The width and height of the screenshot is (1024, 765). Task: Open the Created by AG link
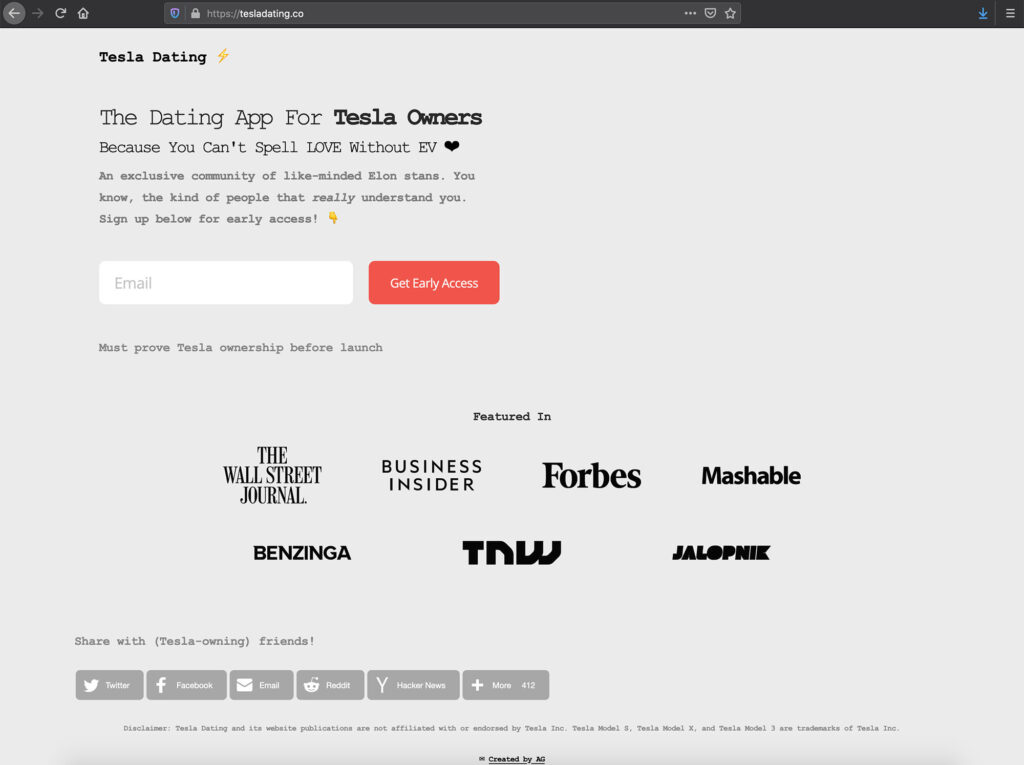tap(517, 759)
